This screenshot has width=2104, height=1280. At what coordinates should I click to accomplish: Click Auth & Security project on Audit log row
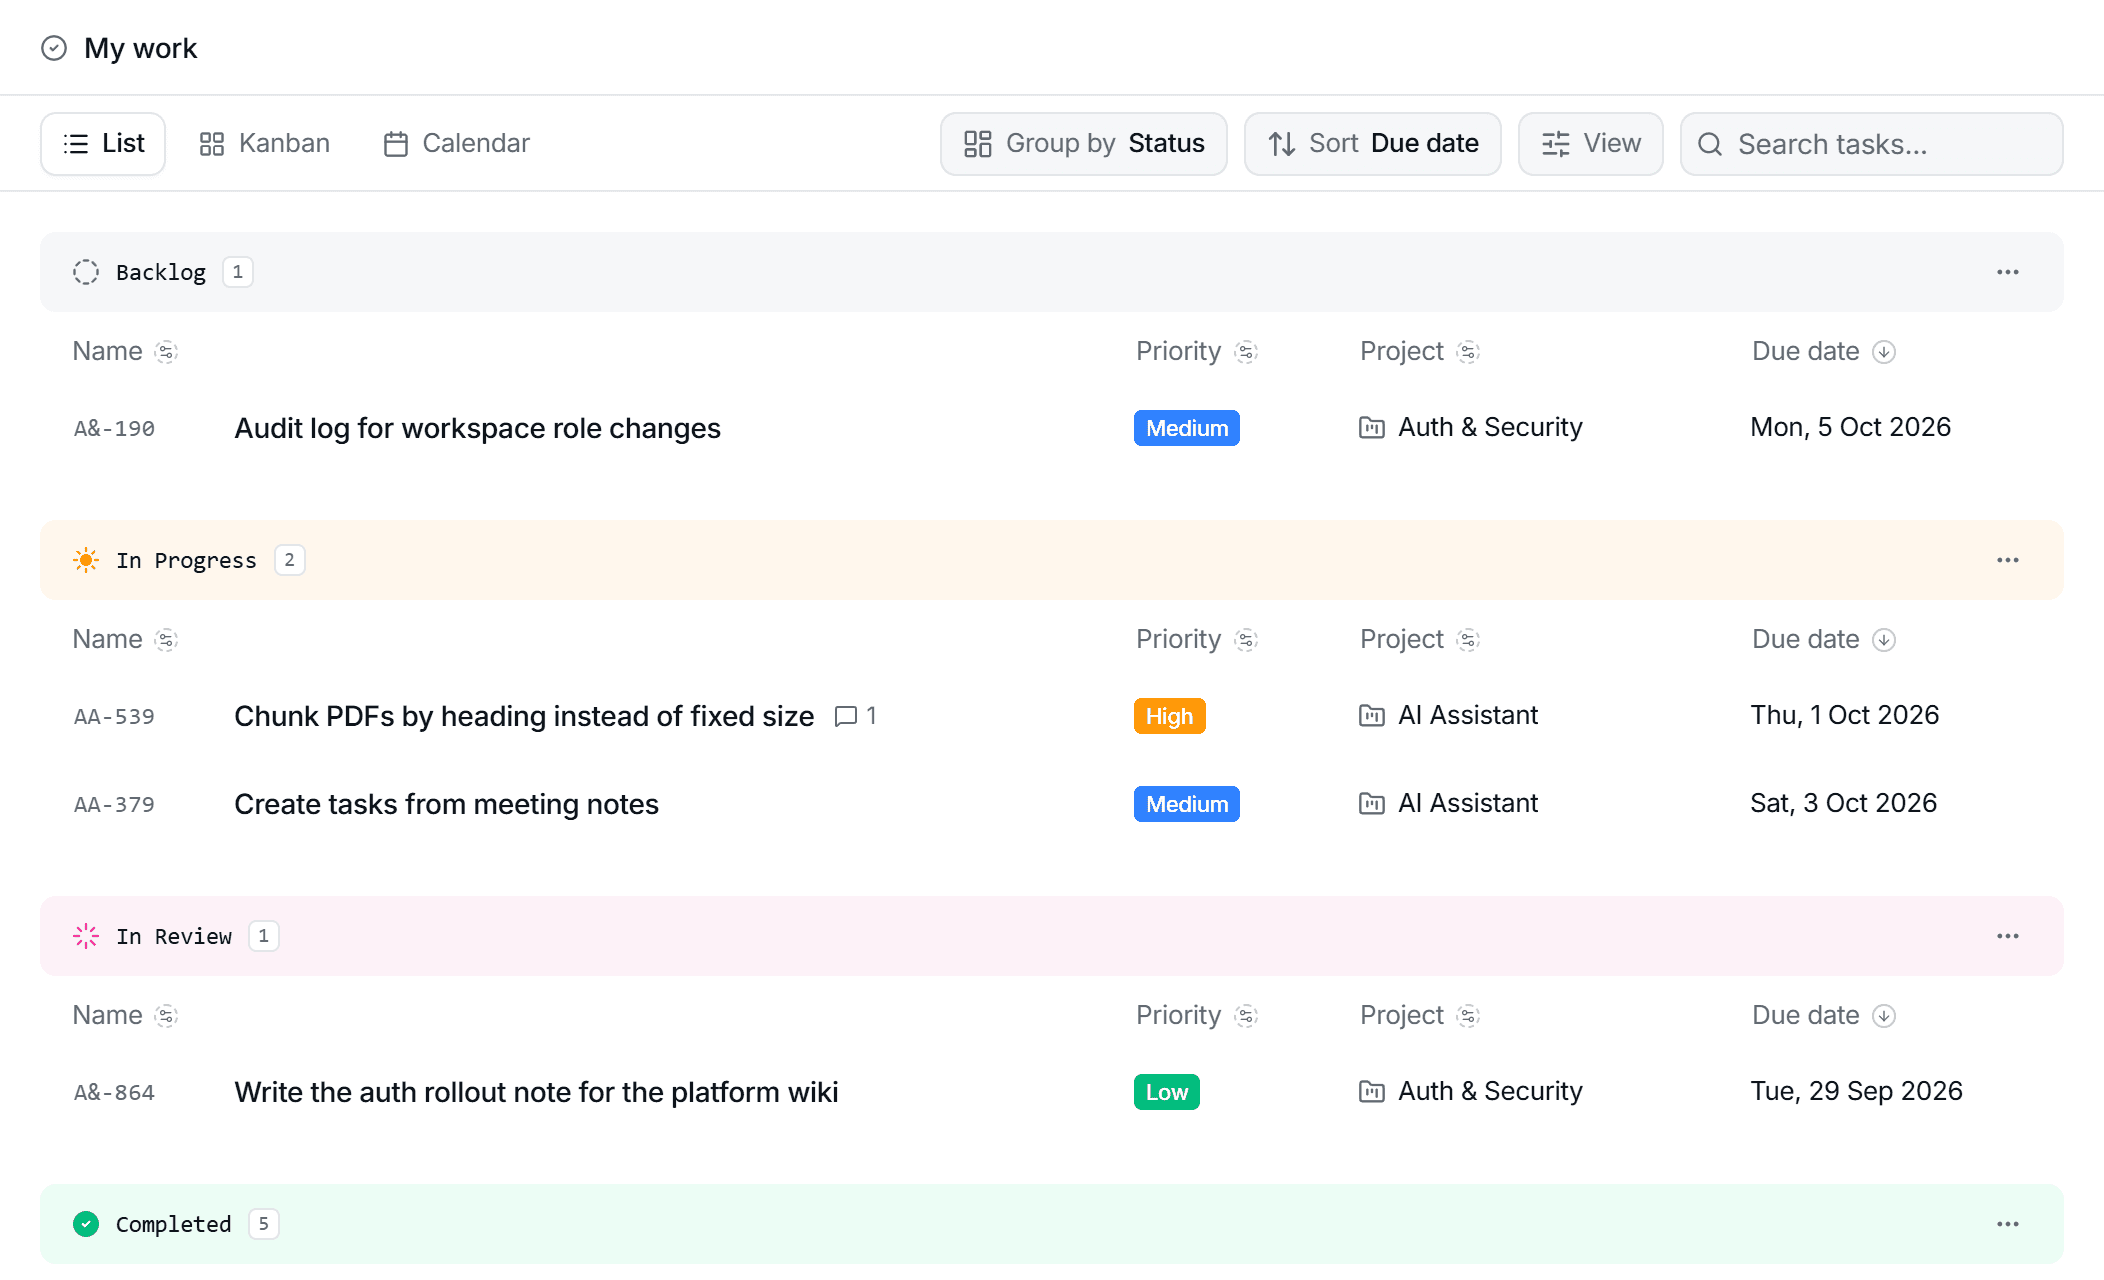pos(1471,428)
